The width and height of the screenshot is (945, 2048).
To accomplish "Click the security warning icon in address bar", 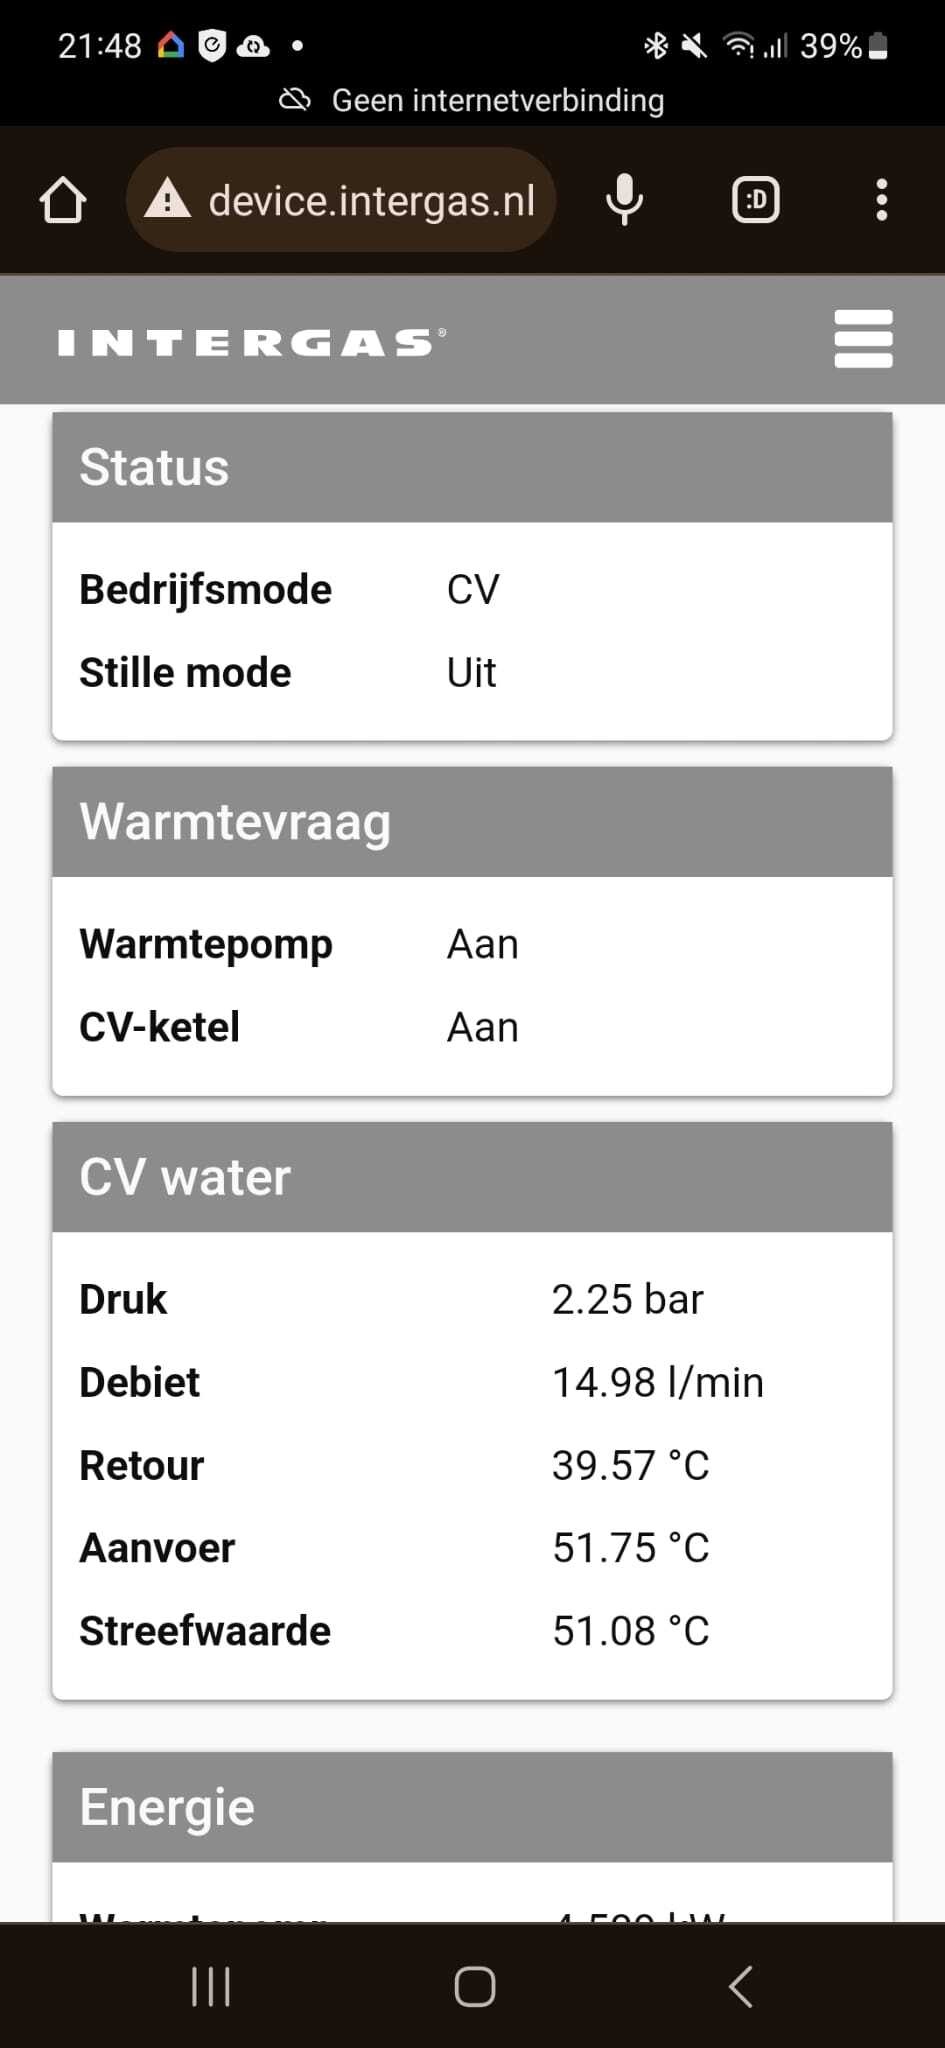I will 168,199.
